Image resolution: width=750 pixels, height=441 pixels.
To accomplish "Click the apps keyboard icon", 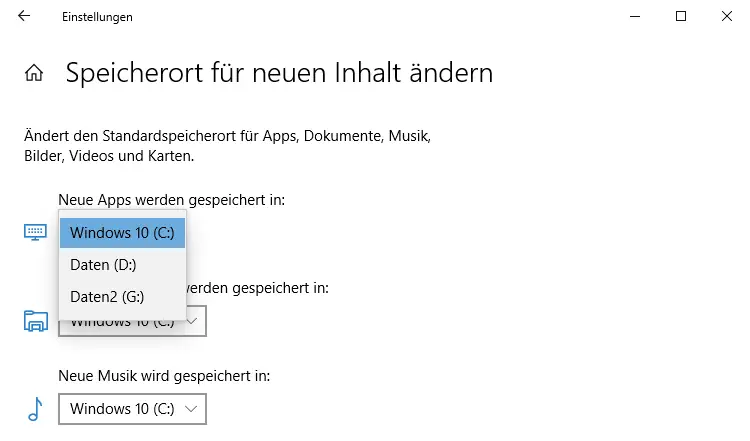I will click(35, 232).
